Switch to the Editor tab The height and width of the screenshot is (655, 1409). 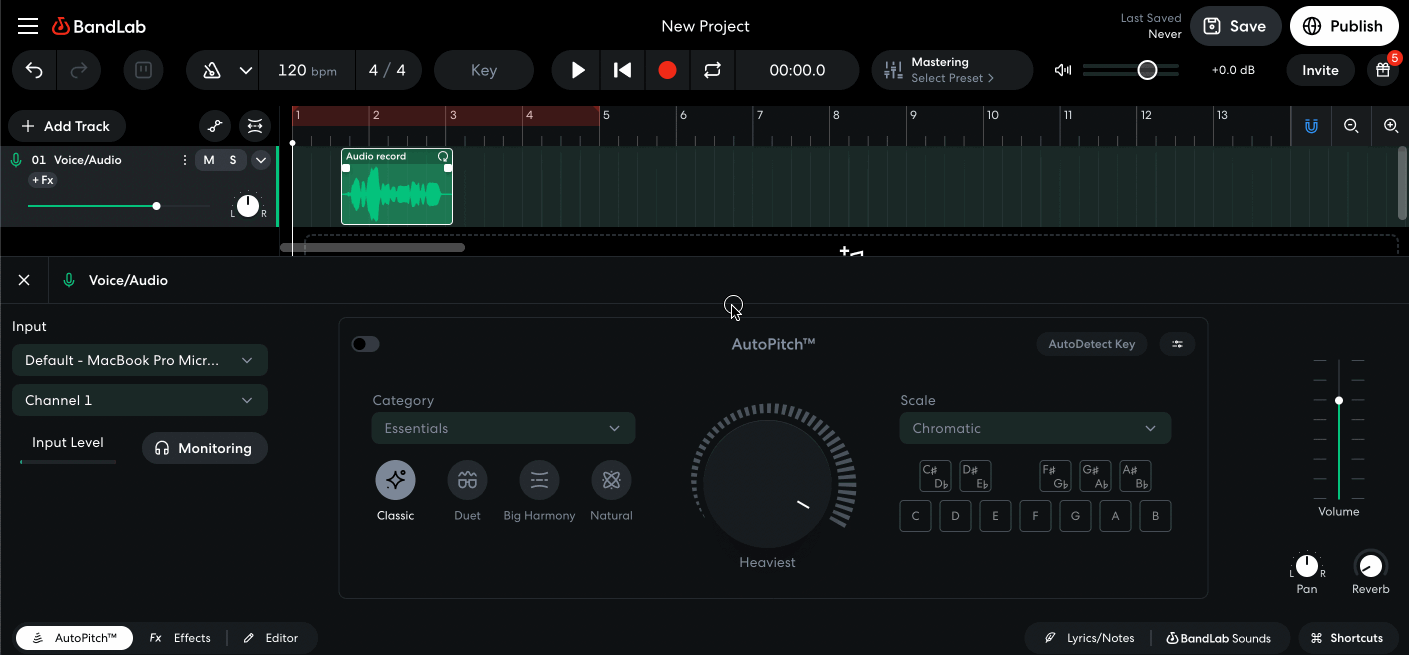point(271,638)
